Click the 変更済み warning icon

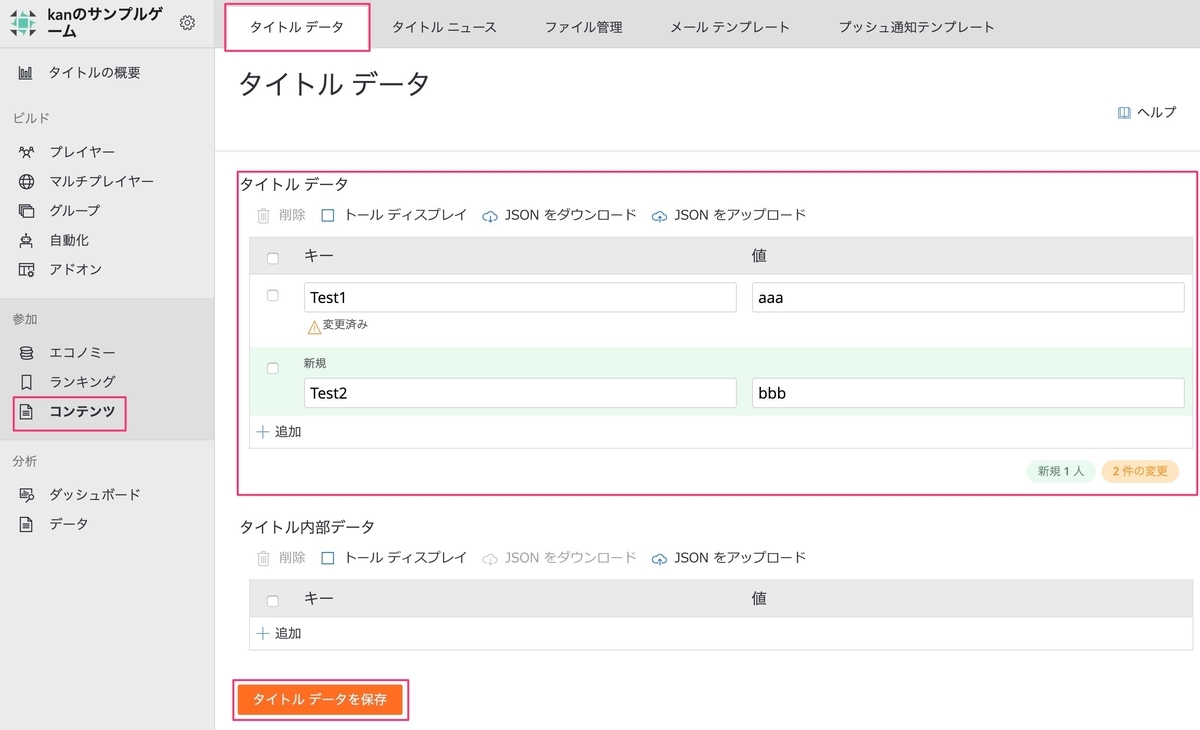[x=314, y=326]
